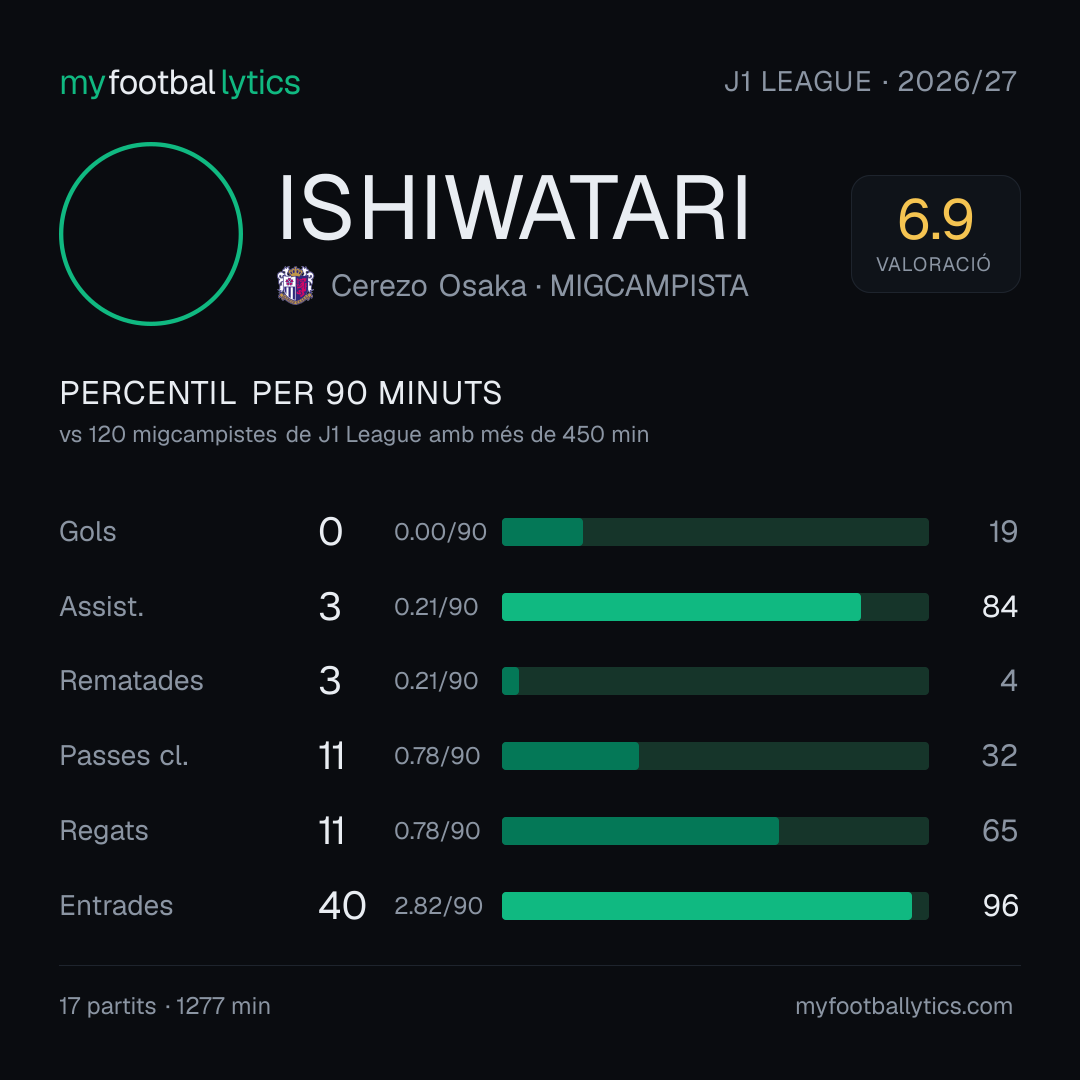Click the Regats percentile bar
Screen dimensions: 1080x1080
pos(715,831)
